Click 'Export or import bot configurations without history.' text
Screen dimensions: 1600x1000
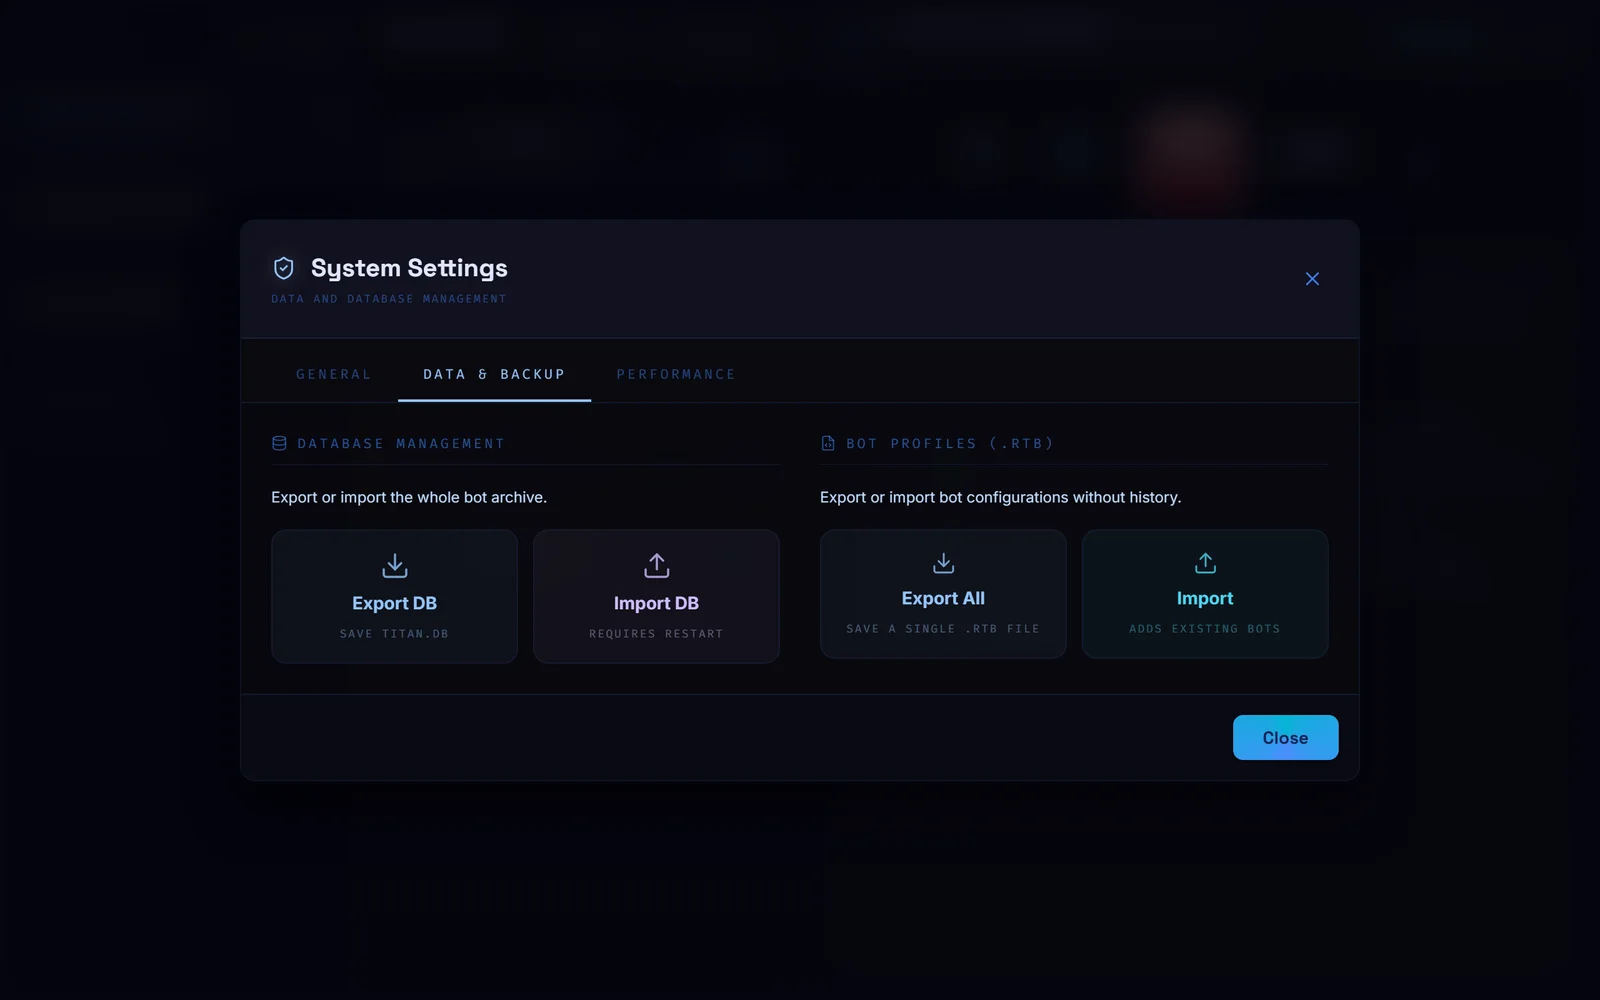1000,497
